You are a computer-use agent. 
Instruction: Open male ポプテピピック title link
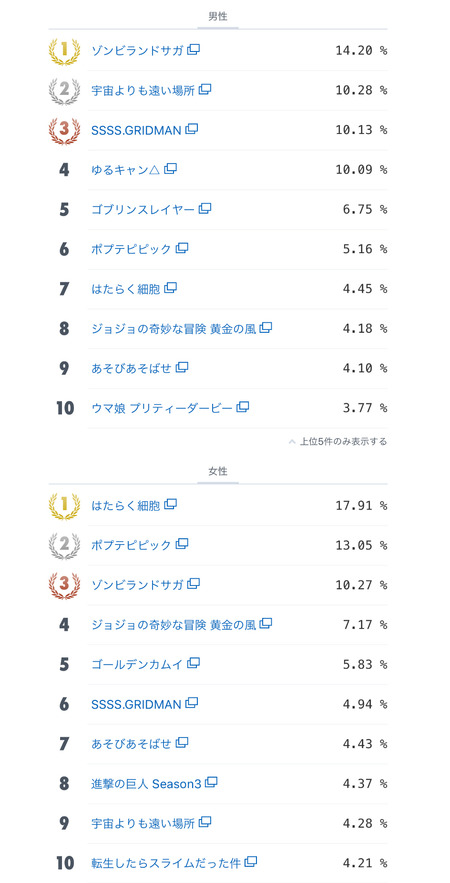tap(131, 248)
